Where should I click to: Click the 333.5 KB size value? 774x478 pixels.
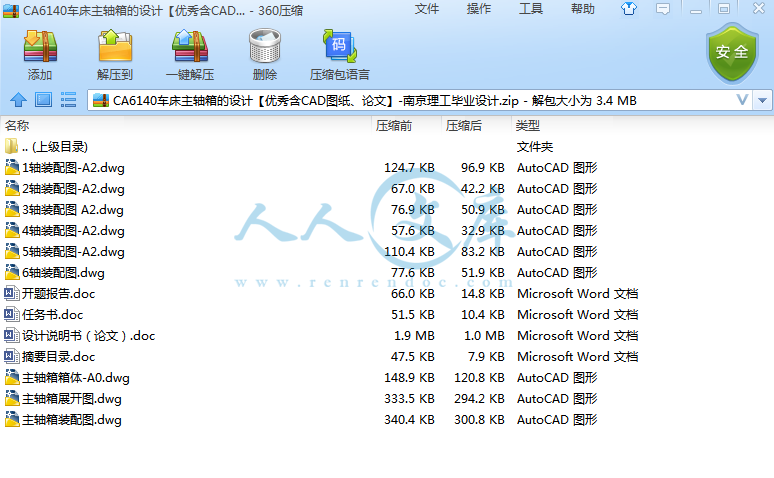409,398
